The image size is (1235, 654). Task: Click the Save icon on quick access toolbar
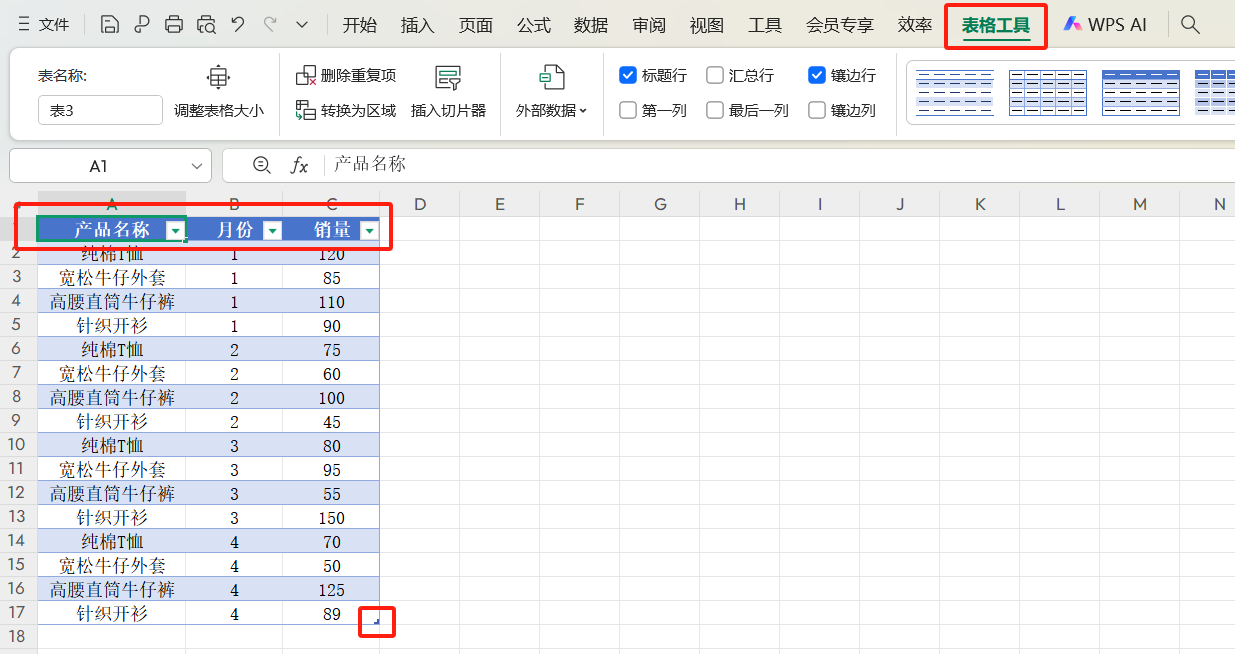pyautogui.click(x=109, y=23)
